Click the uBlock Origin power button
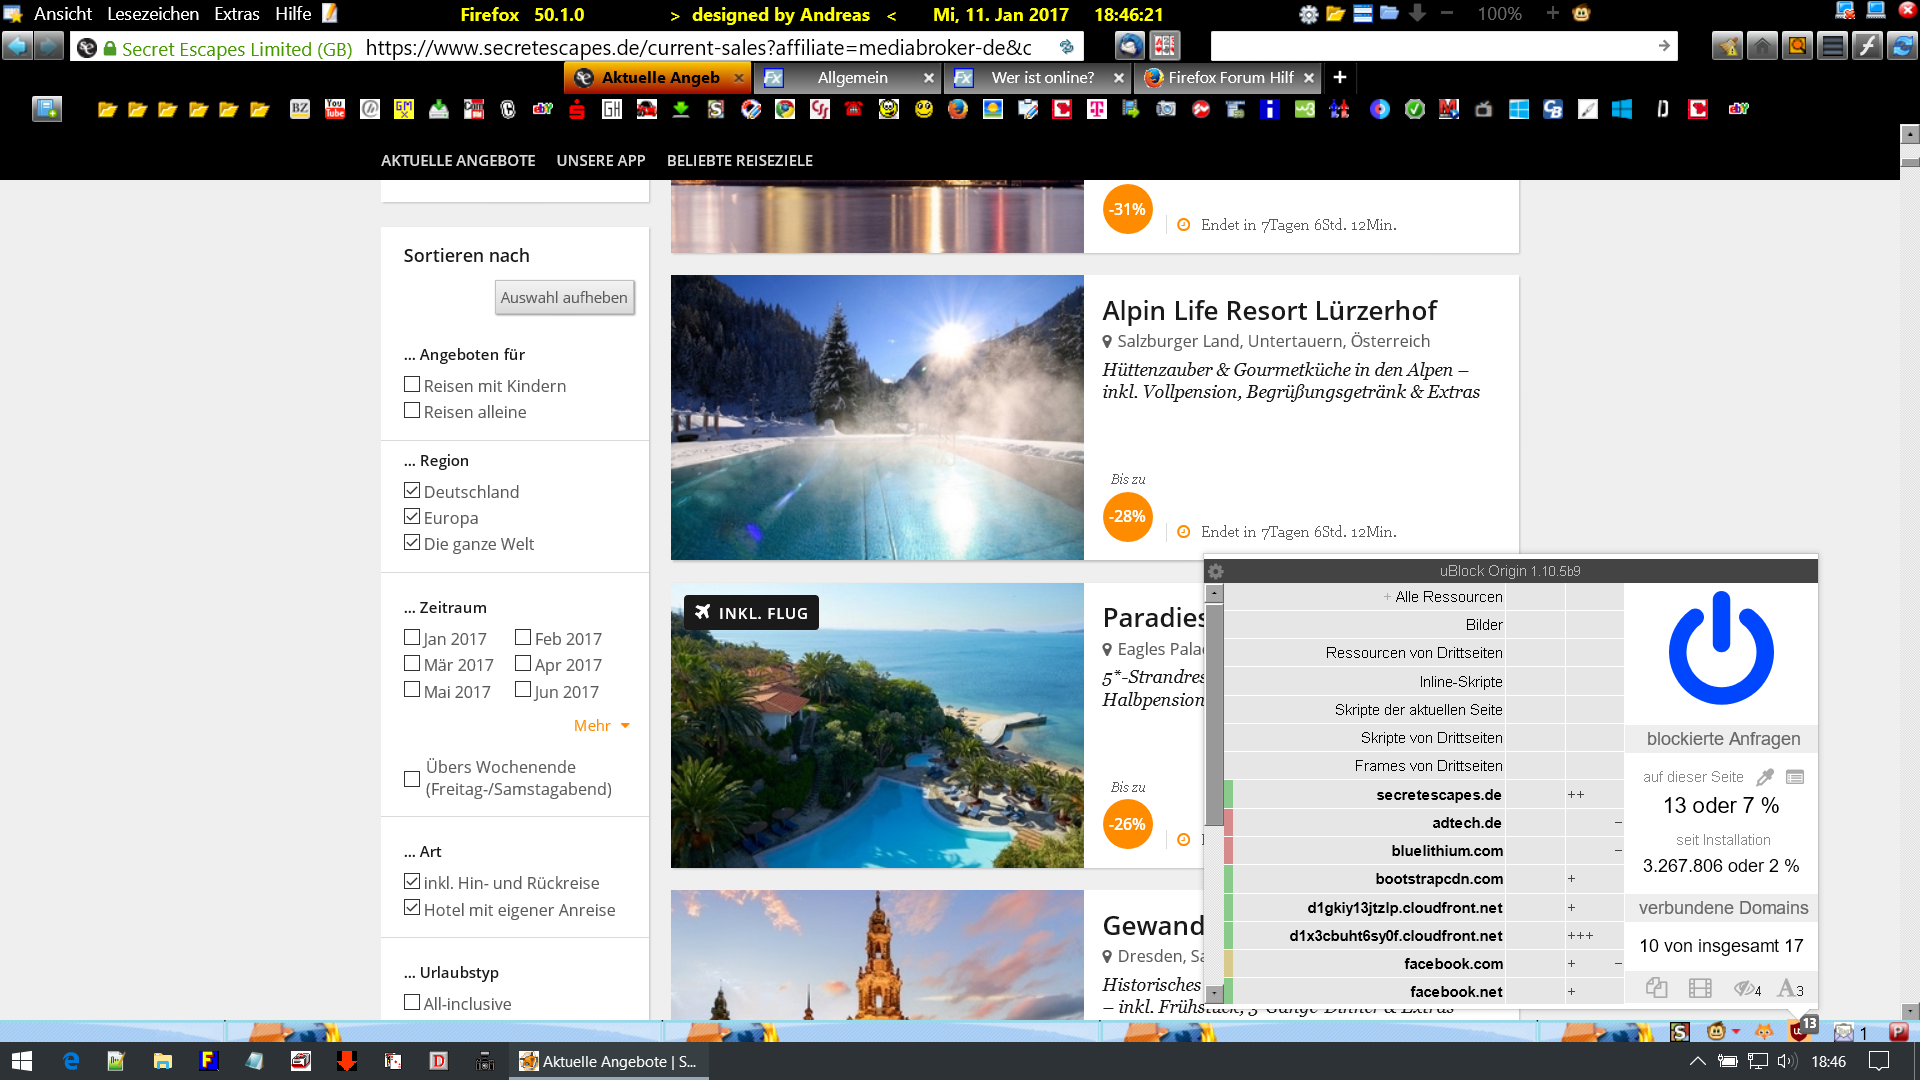The height and width of the screenshot is (1080, 1920). [1721, 649]
